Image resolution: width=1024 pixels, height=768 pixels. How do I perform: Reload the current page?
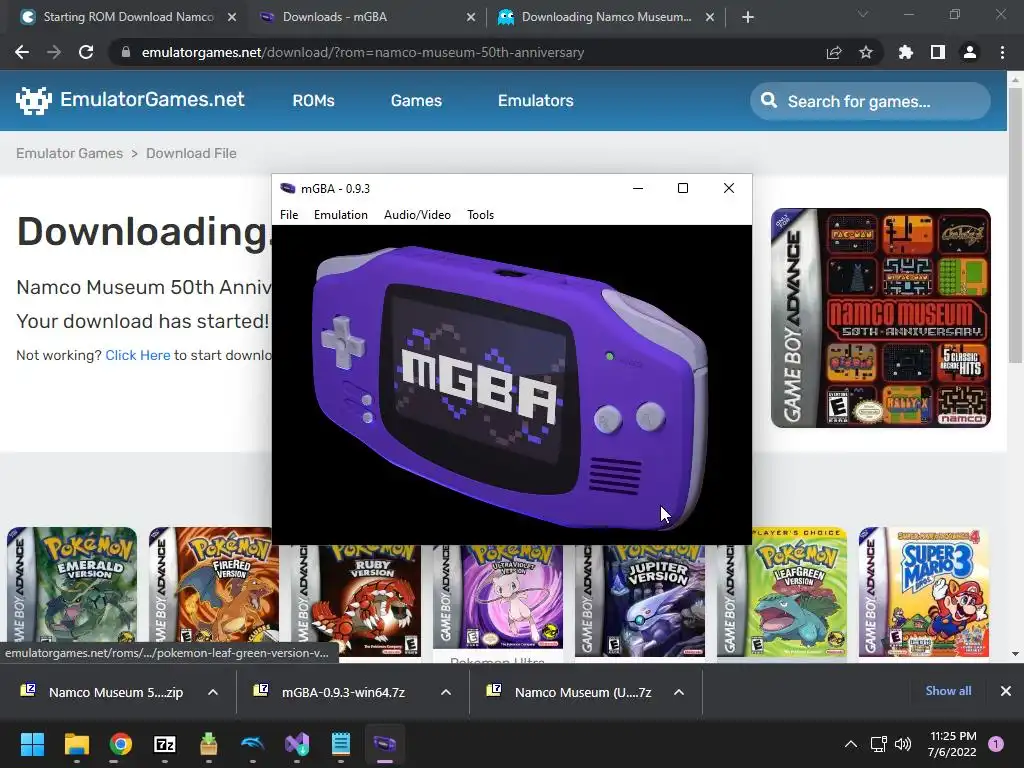(86, 52)
